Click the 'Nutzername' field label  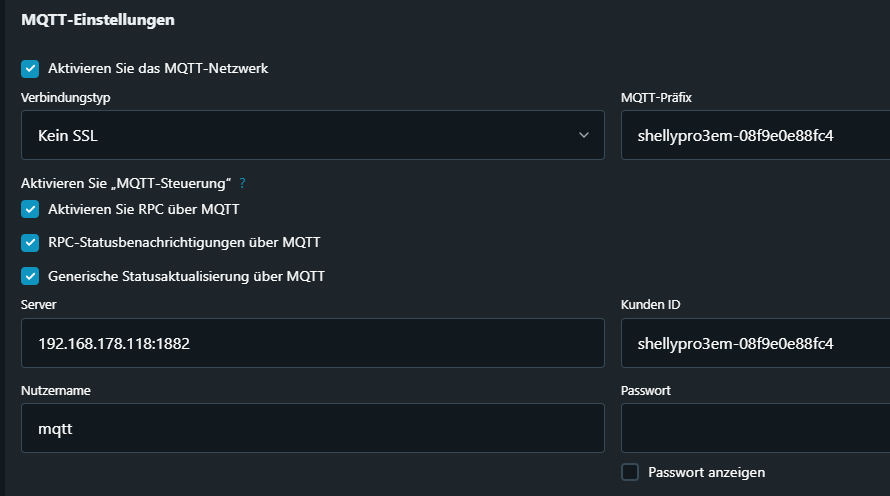click(x=56, y=390)
